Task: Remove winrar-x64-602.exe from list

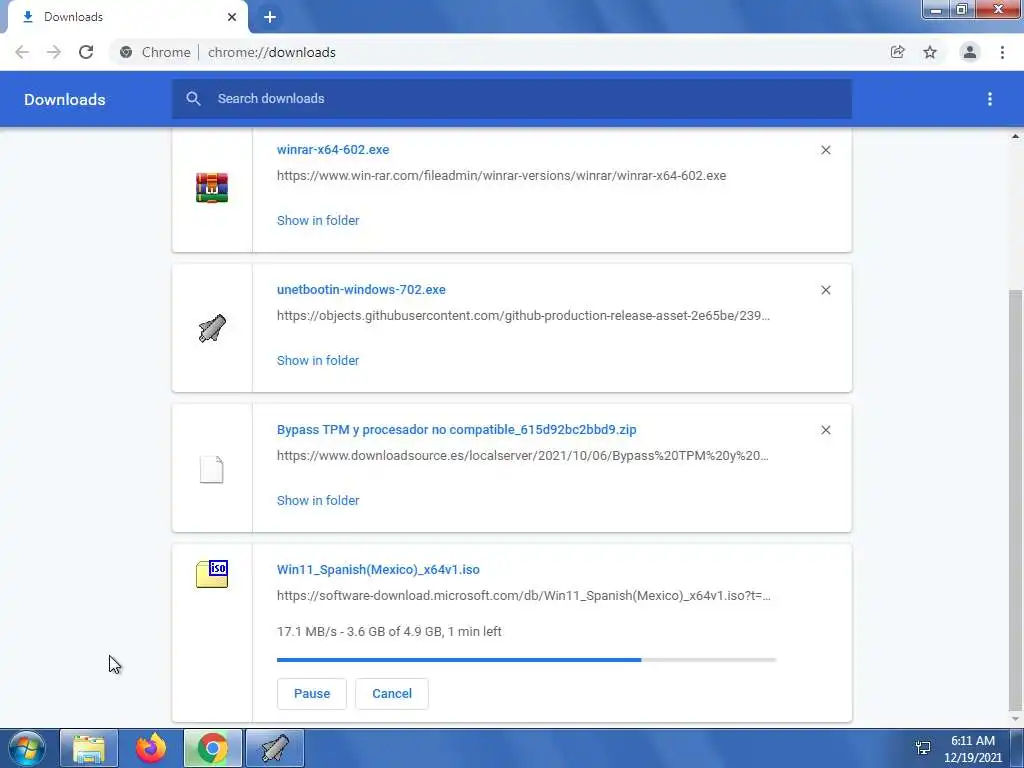Action: 825,150
